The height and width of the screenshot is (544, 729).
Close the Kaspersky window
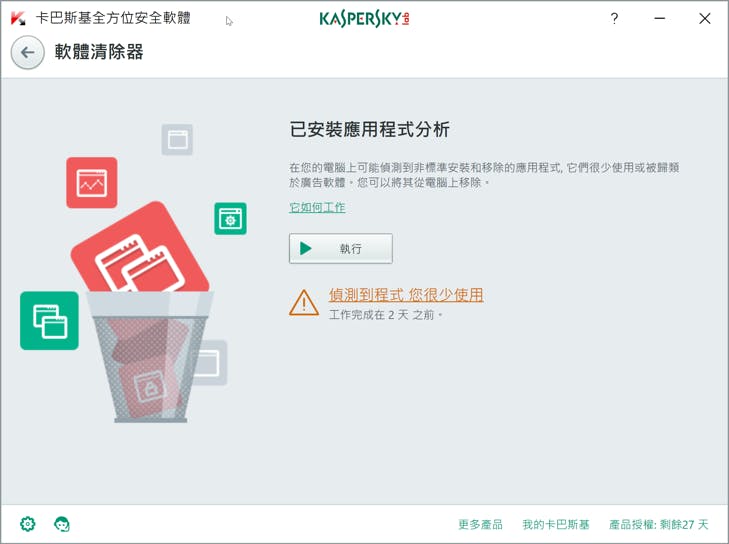coord(704,19)
